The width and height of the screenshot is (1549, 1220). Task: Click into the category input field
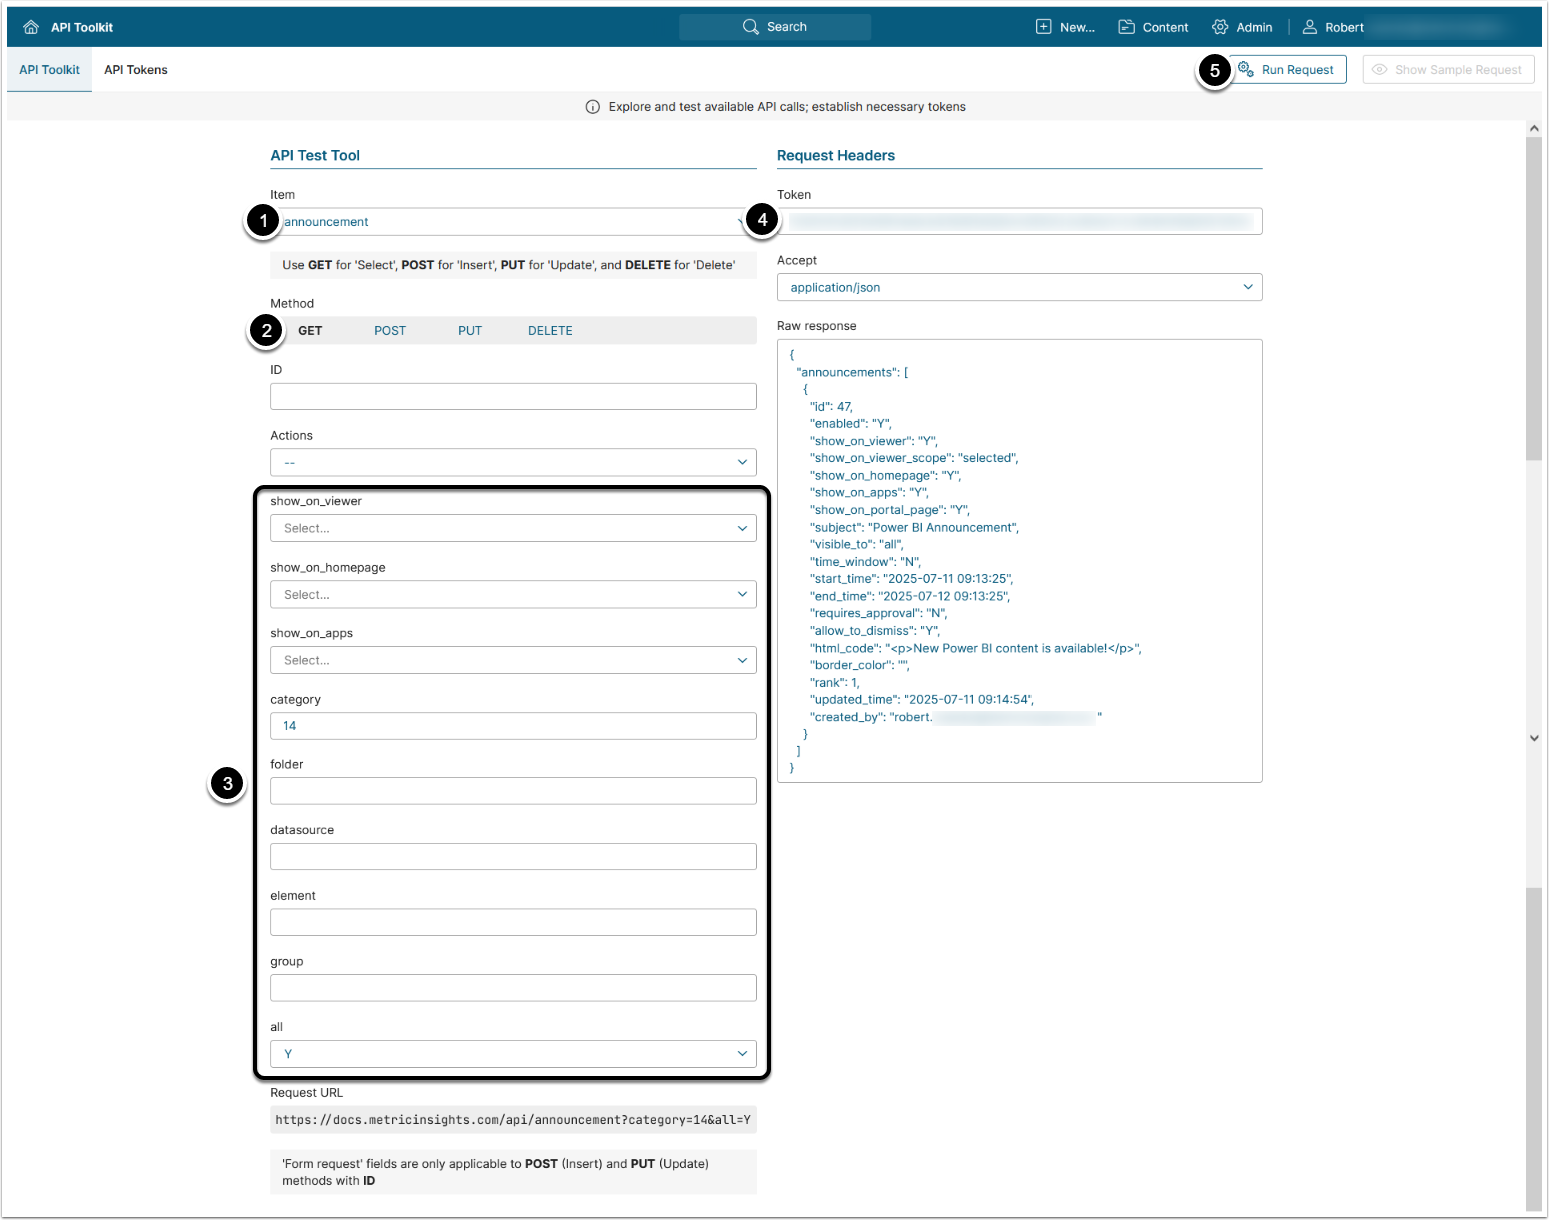513,726
